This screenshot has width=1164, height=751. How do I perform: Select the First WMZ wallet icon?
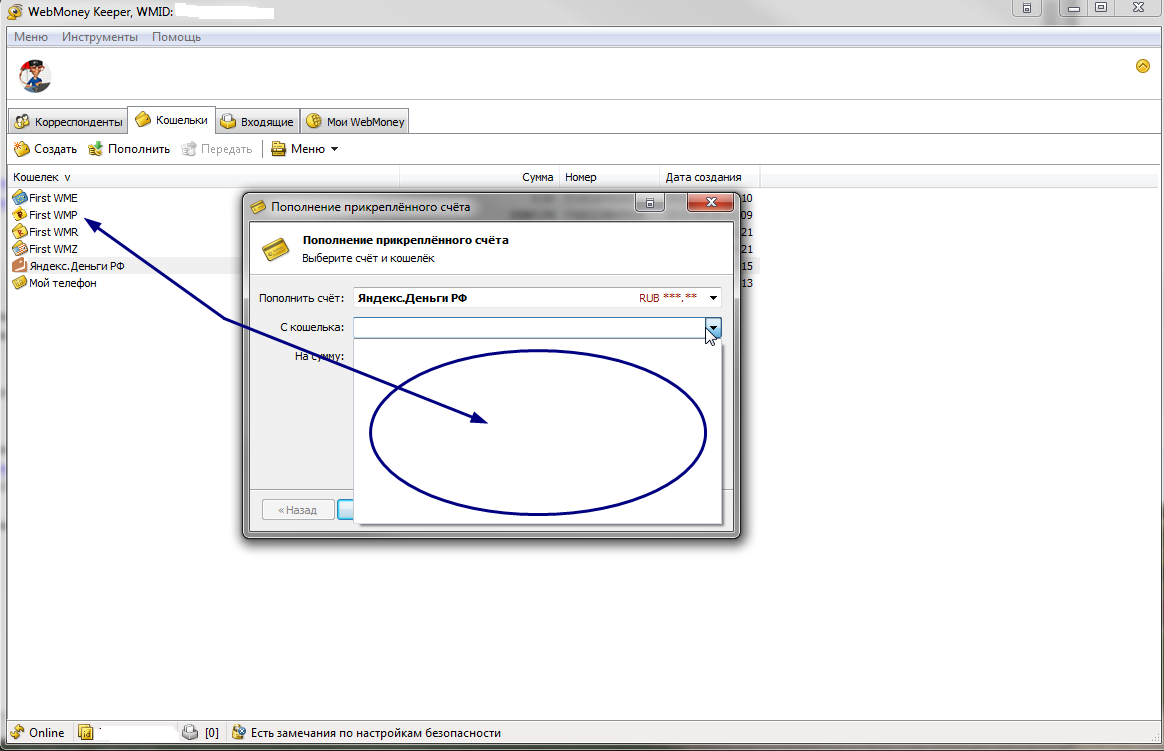pos(20,249)
